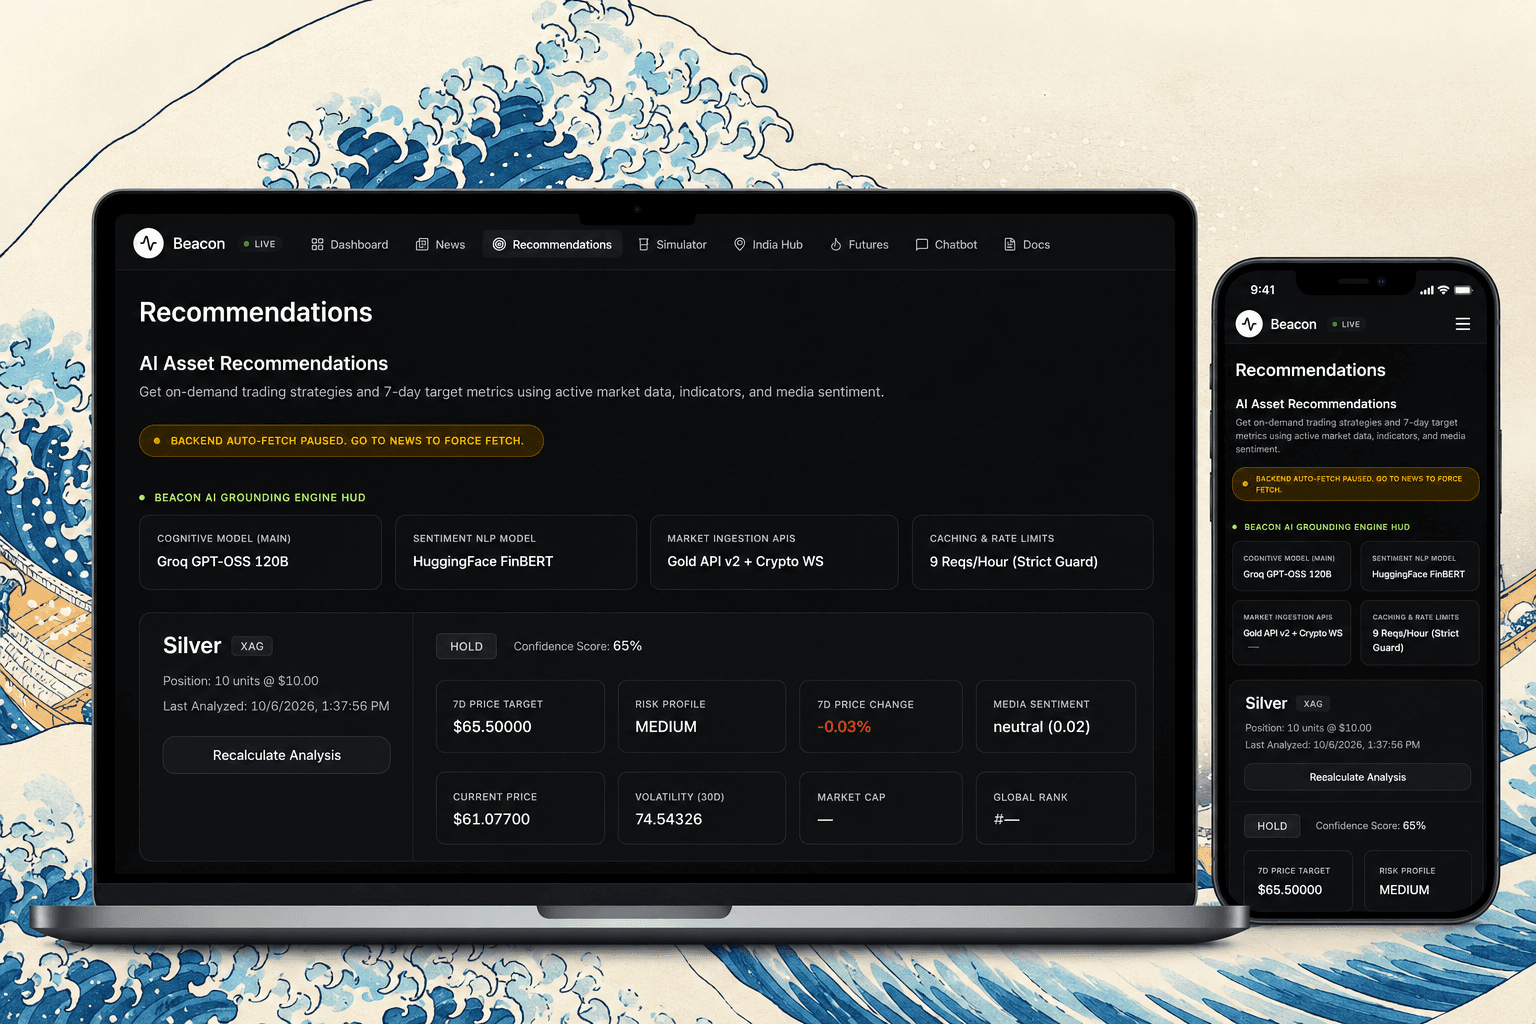Click the India Hub map pin icon

point(740,244)
